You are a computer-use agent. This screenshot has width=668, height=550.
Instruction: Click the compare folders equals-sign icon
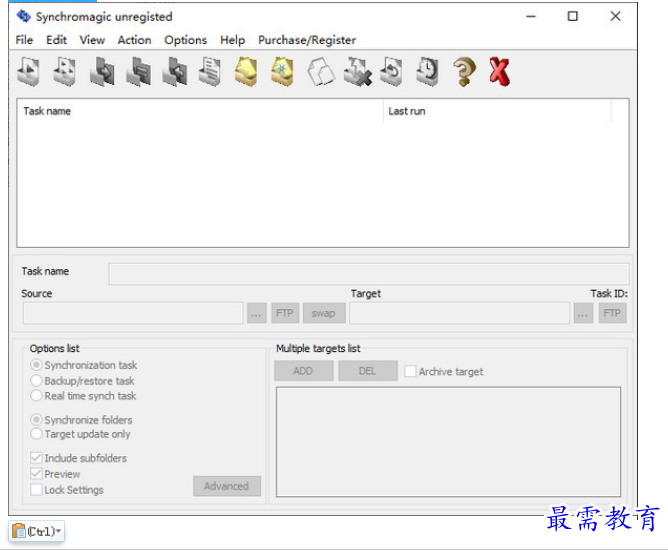(x=139, y=71)
